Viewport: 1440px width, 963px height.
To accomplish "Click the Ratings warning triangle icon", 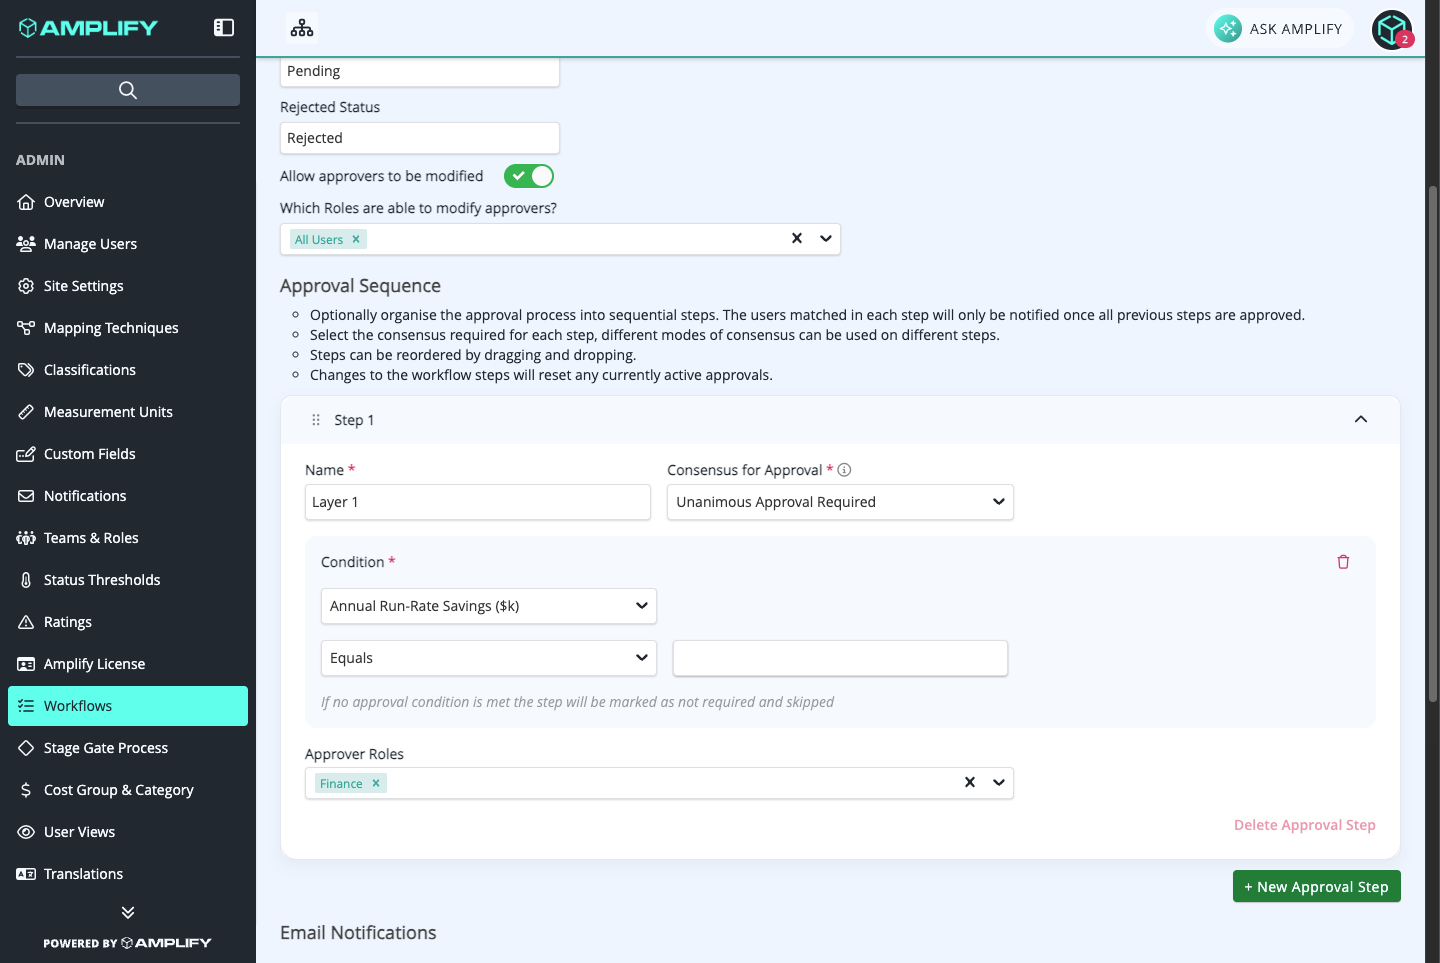I will 26,622.
